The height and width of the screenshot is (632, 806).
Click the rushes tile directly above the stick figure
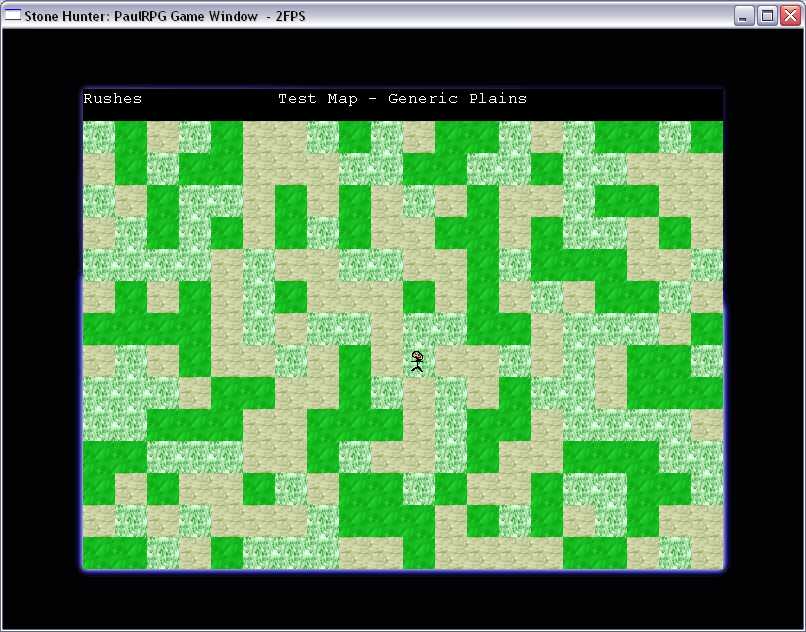(418, 329)
